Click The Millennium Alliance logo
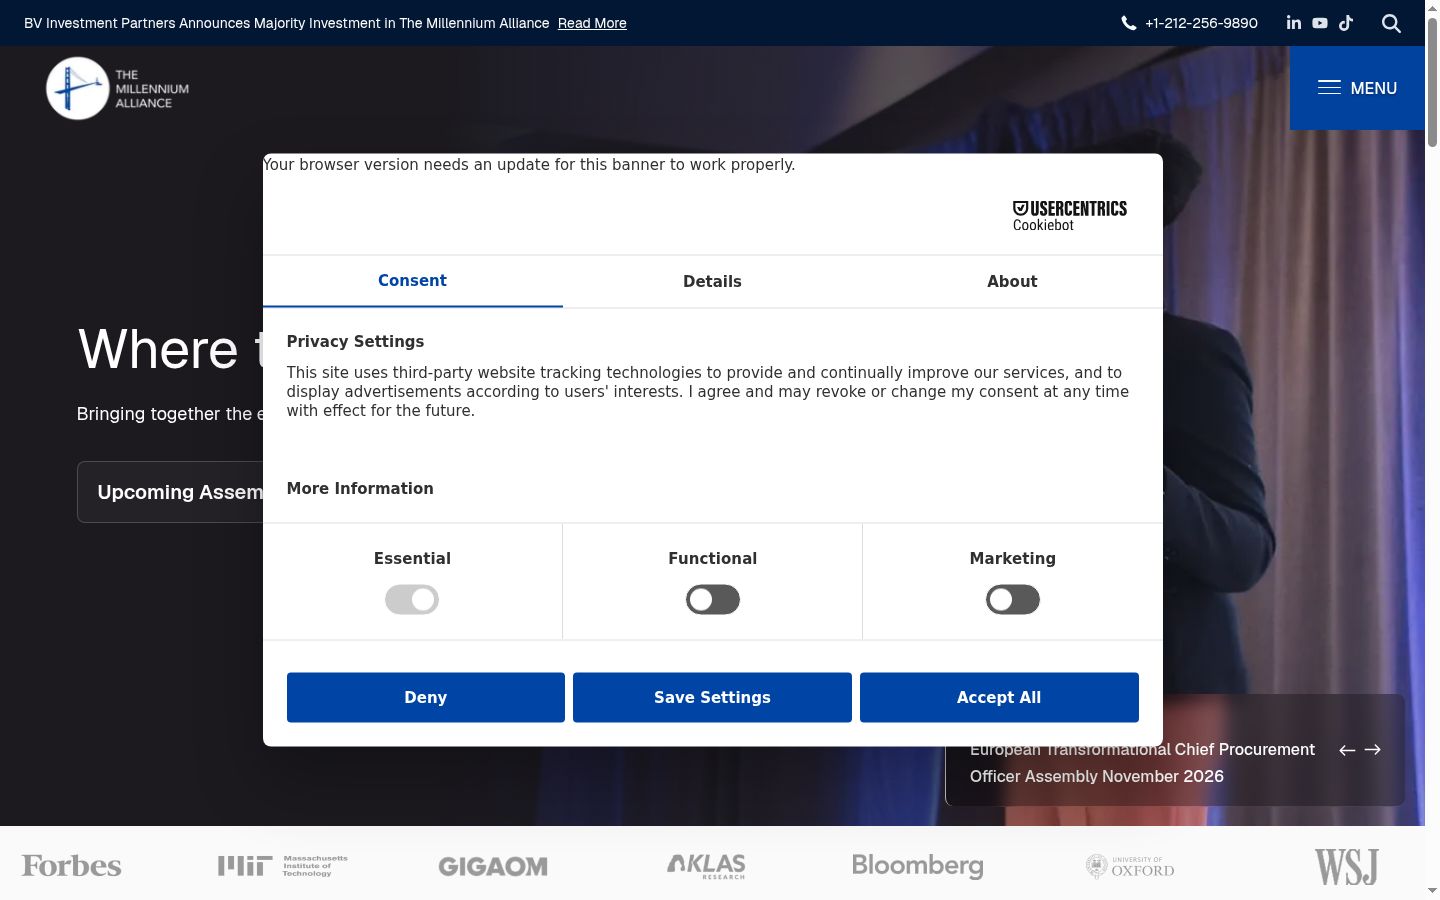The height and width of the screenshot is (900, 1440). [118, 88]
